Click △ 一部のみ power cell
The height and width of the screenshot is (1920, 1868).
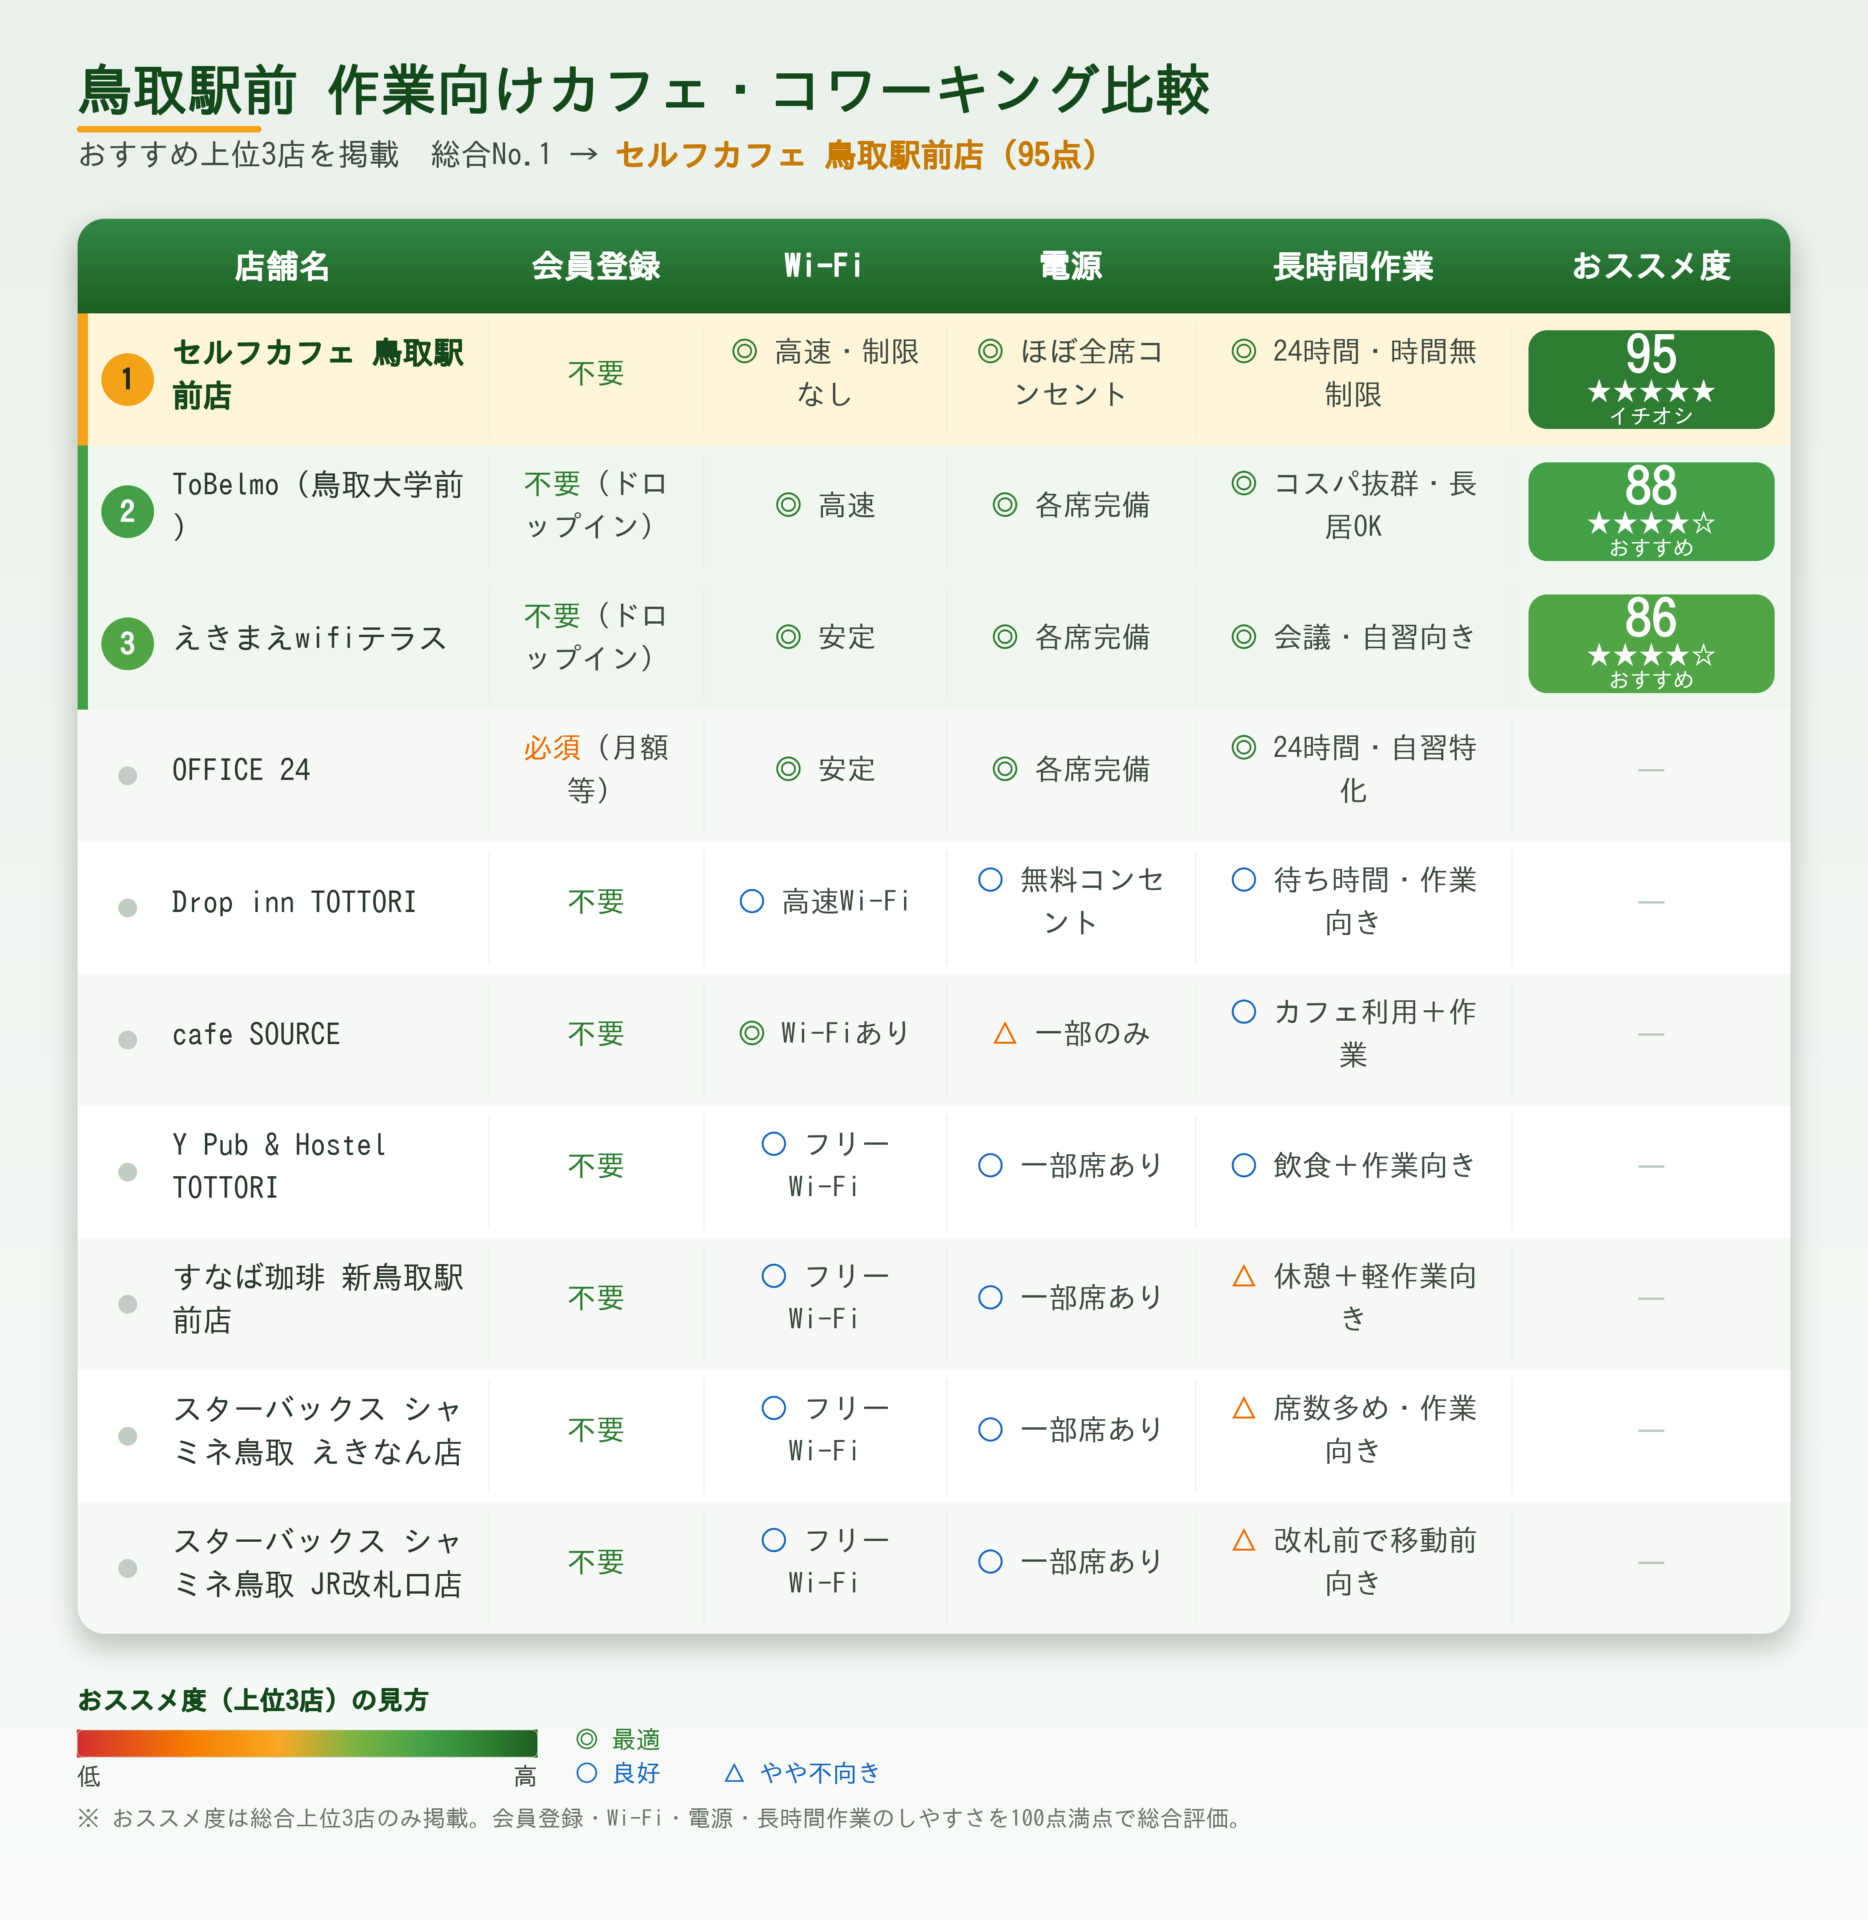click(1071, 1033)
